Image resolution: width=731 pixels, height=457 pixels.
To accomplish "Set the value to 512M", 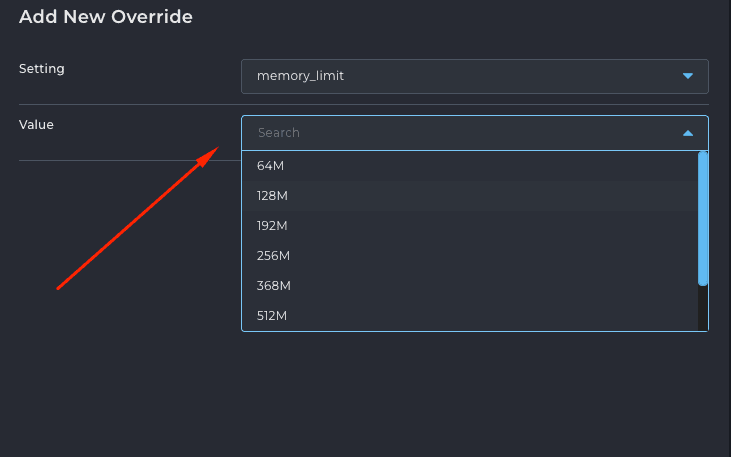I will pyautogui.click(x=469, y=316).
